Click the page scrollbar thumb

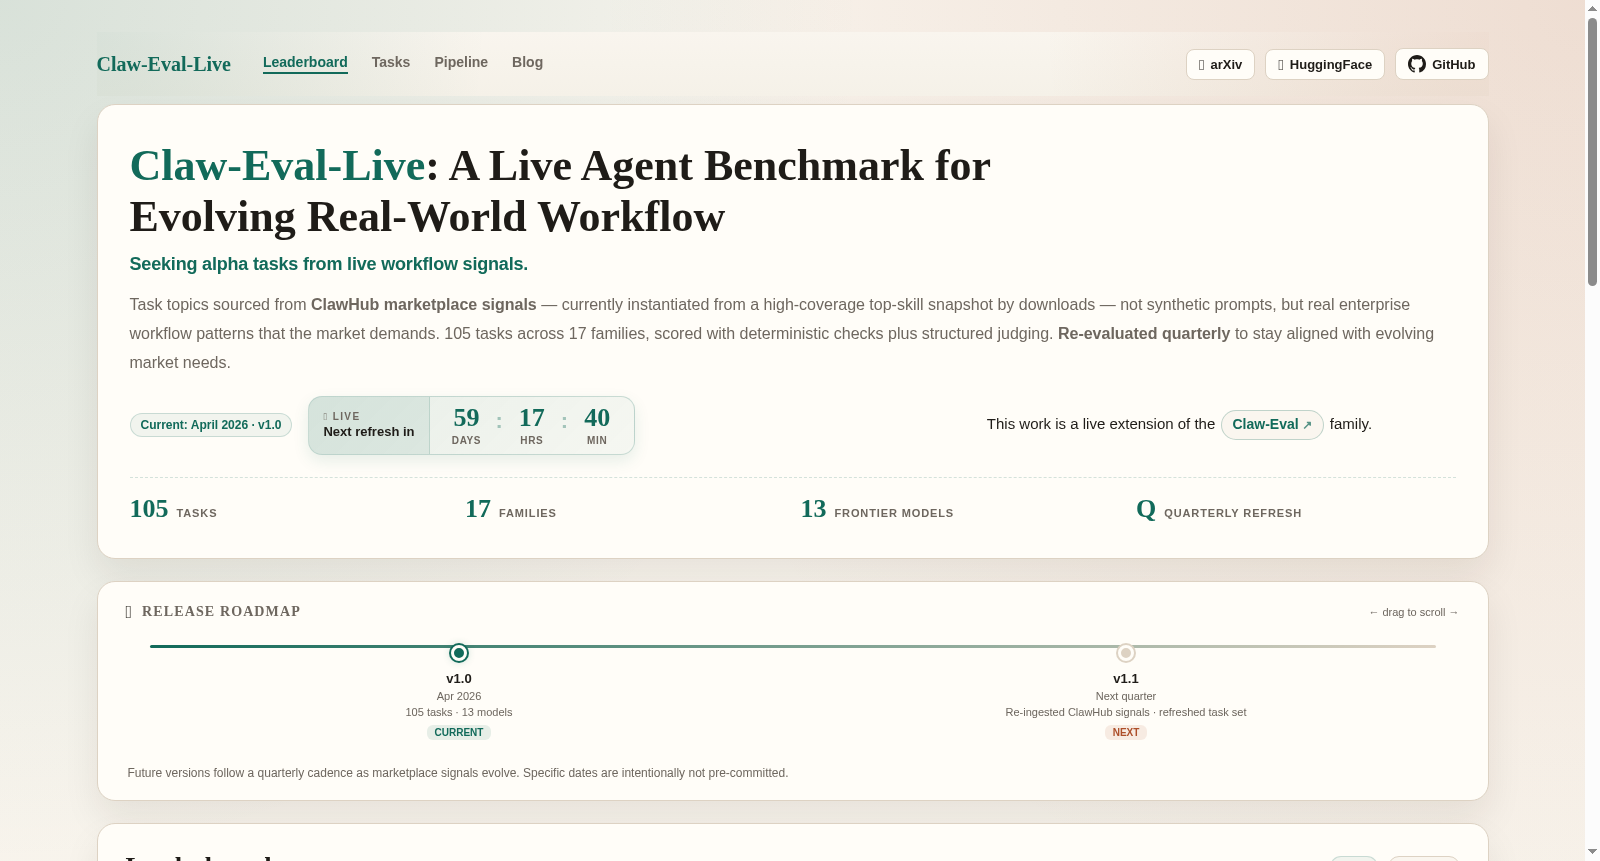1592,152
